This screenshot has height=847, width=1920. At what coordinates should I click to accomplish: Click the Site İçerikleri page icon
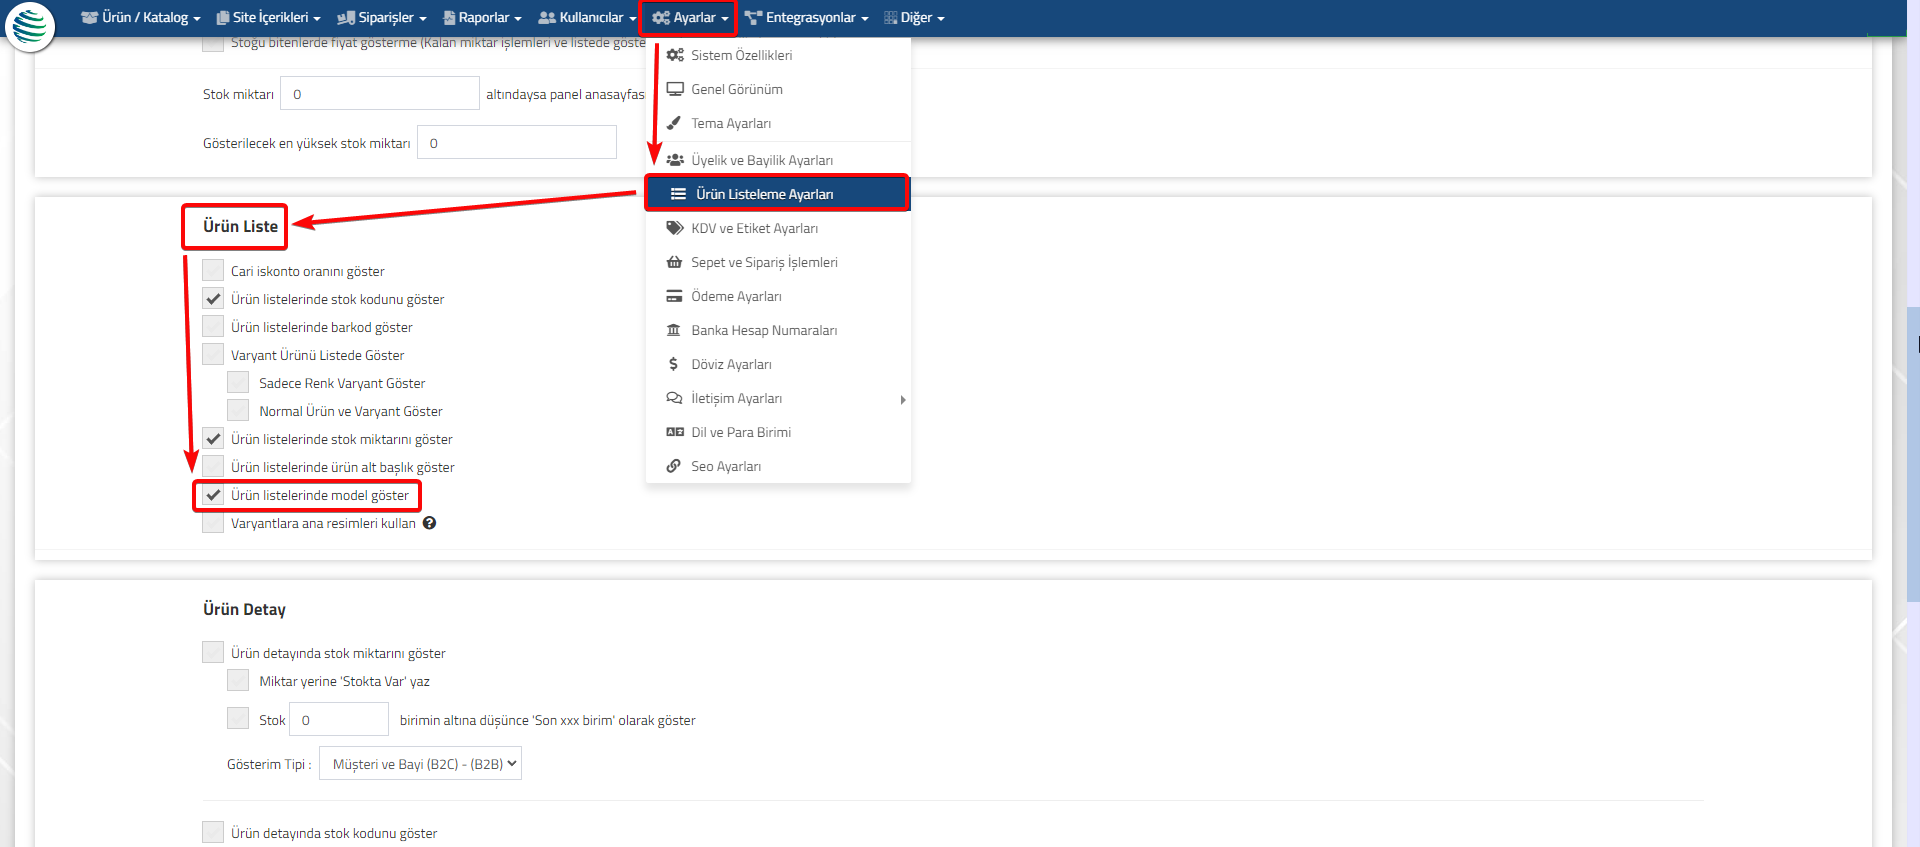pos(223,18)
